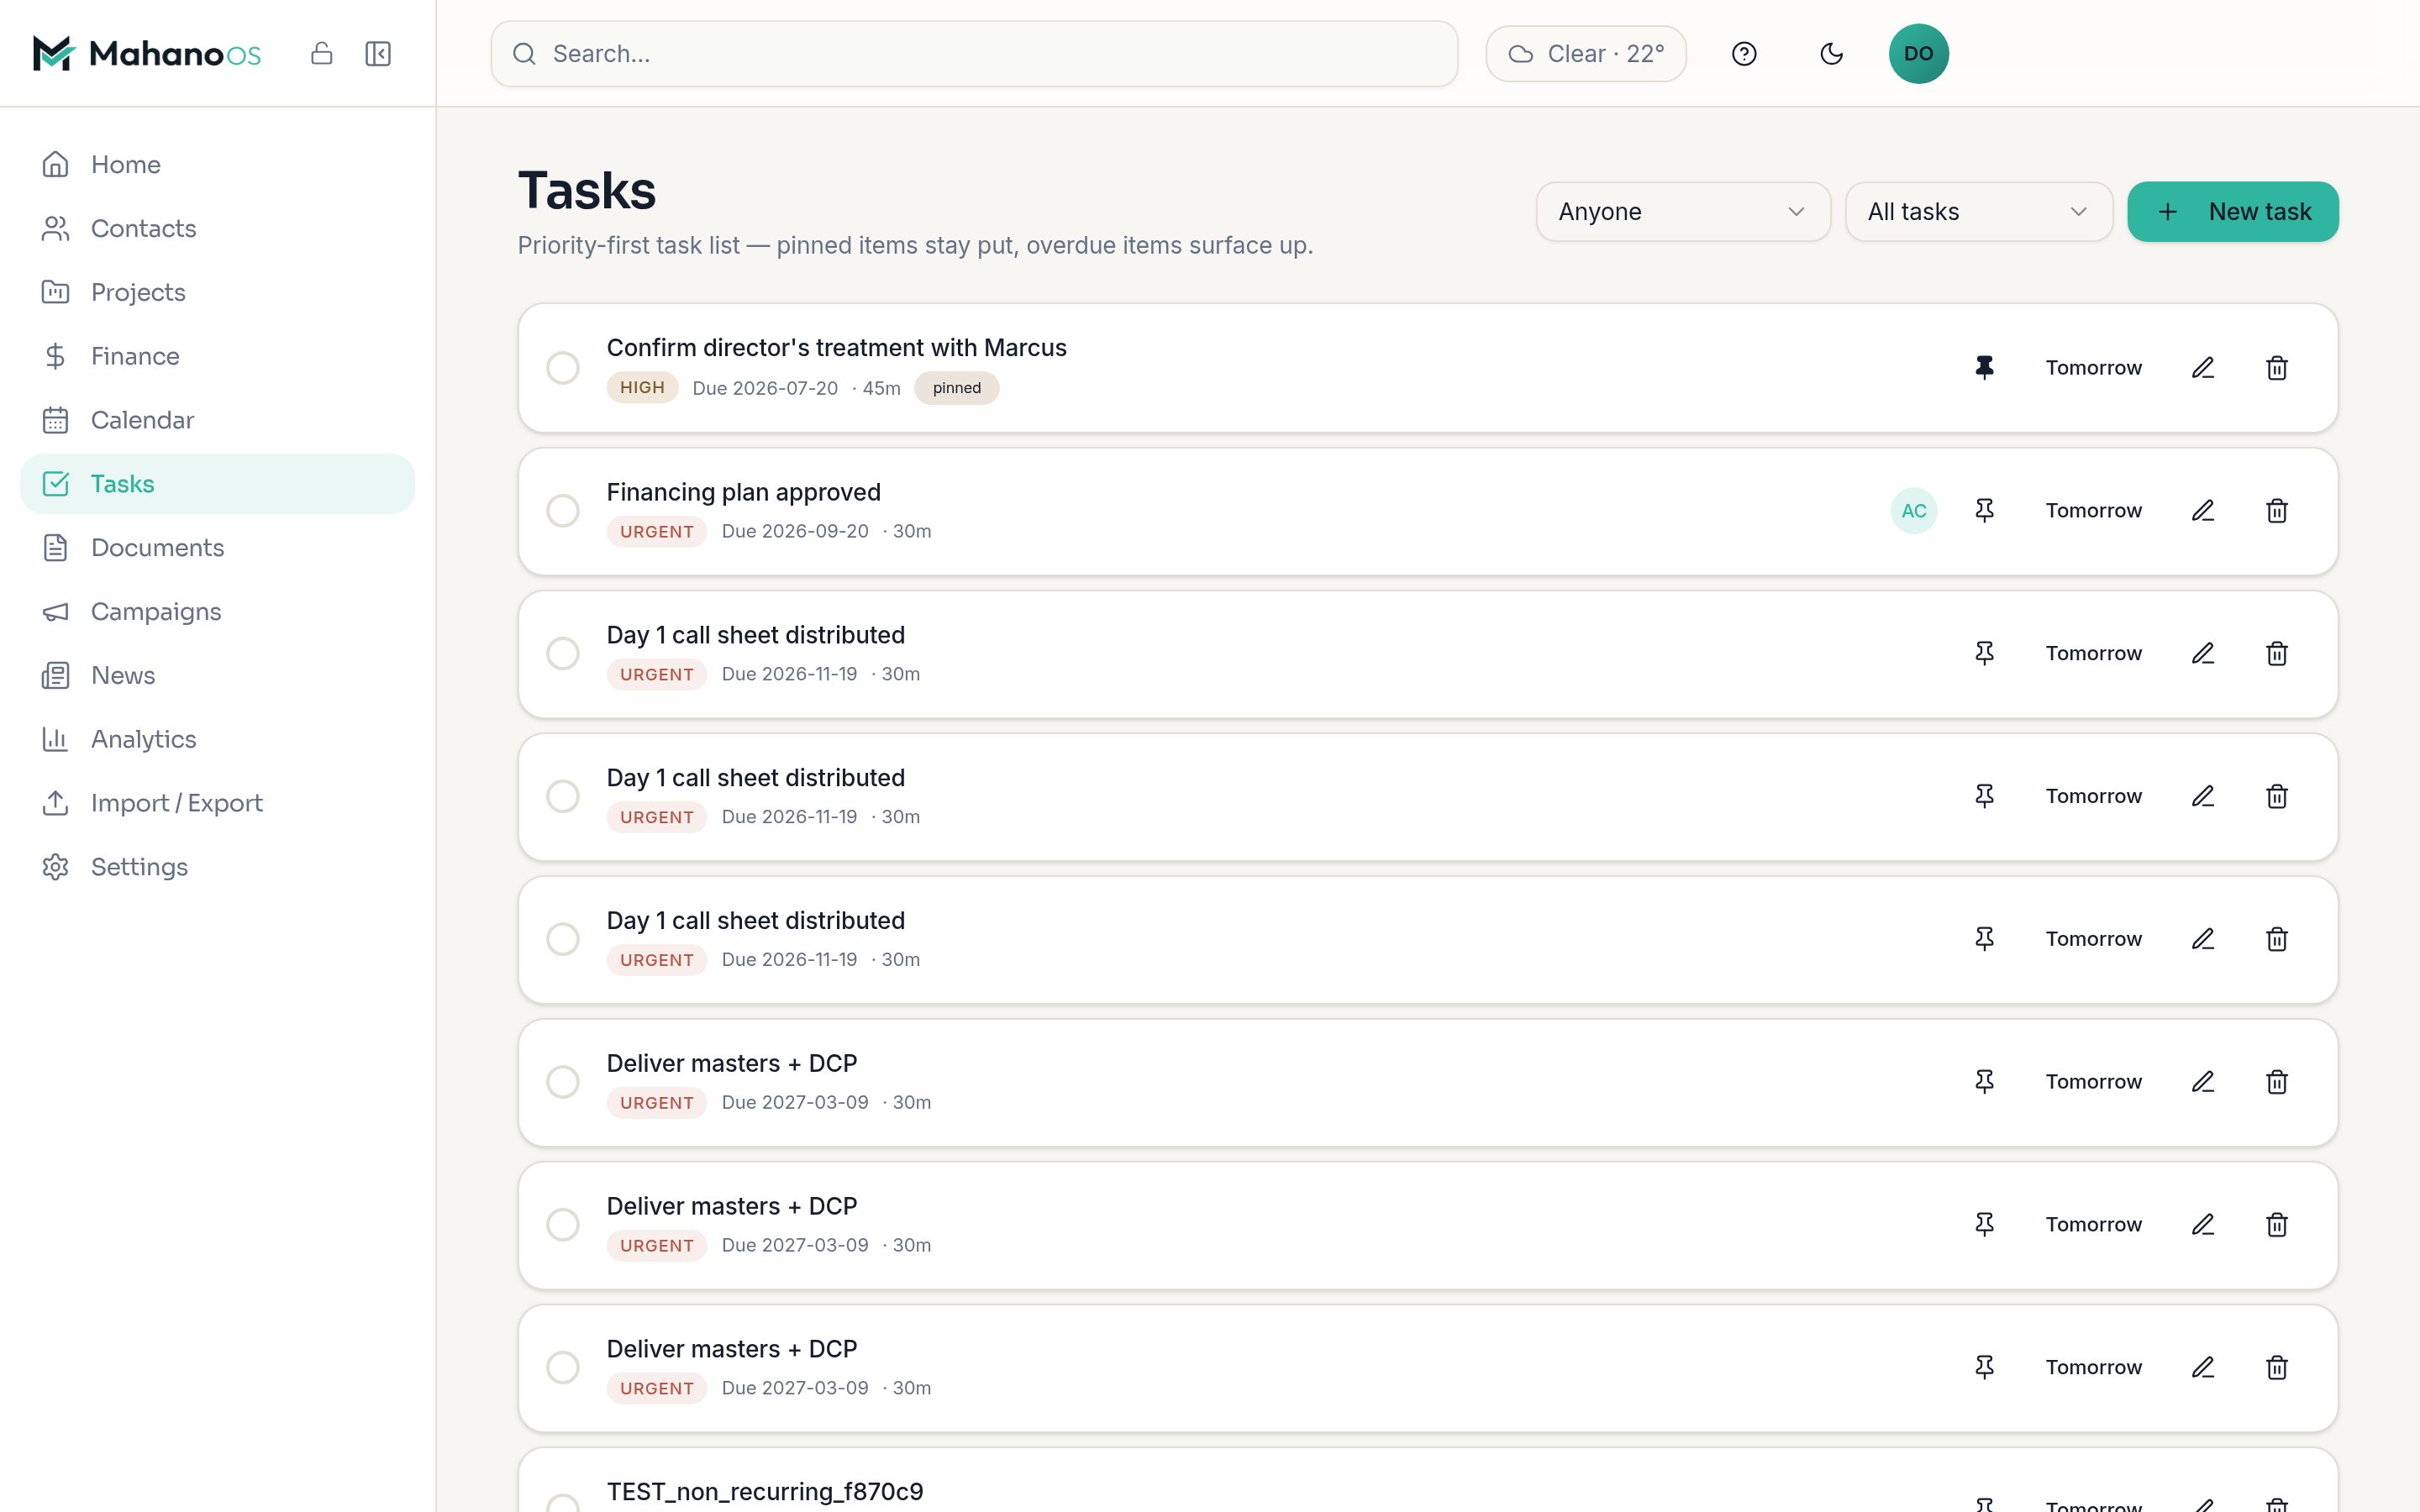Image resolution: width=2420 pixels, height=1512 pixels.
Task: Open News in the sidebar
Action: (x=217, y=676)
